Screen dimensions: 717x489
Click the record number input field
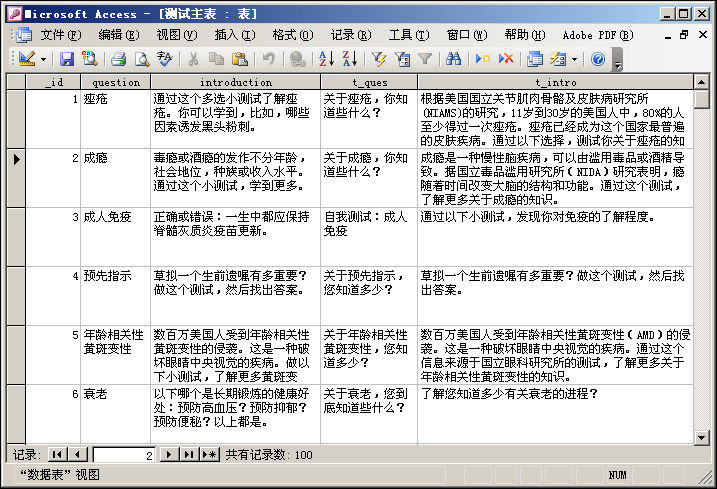point(124,455)
